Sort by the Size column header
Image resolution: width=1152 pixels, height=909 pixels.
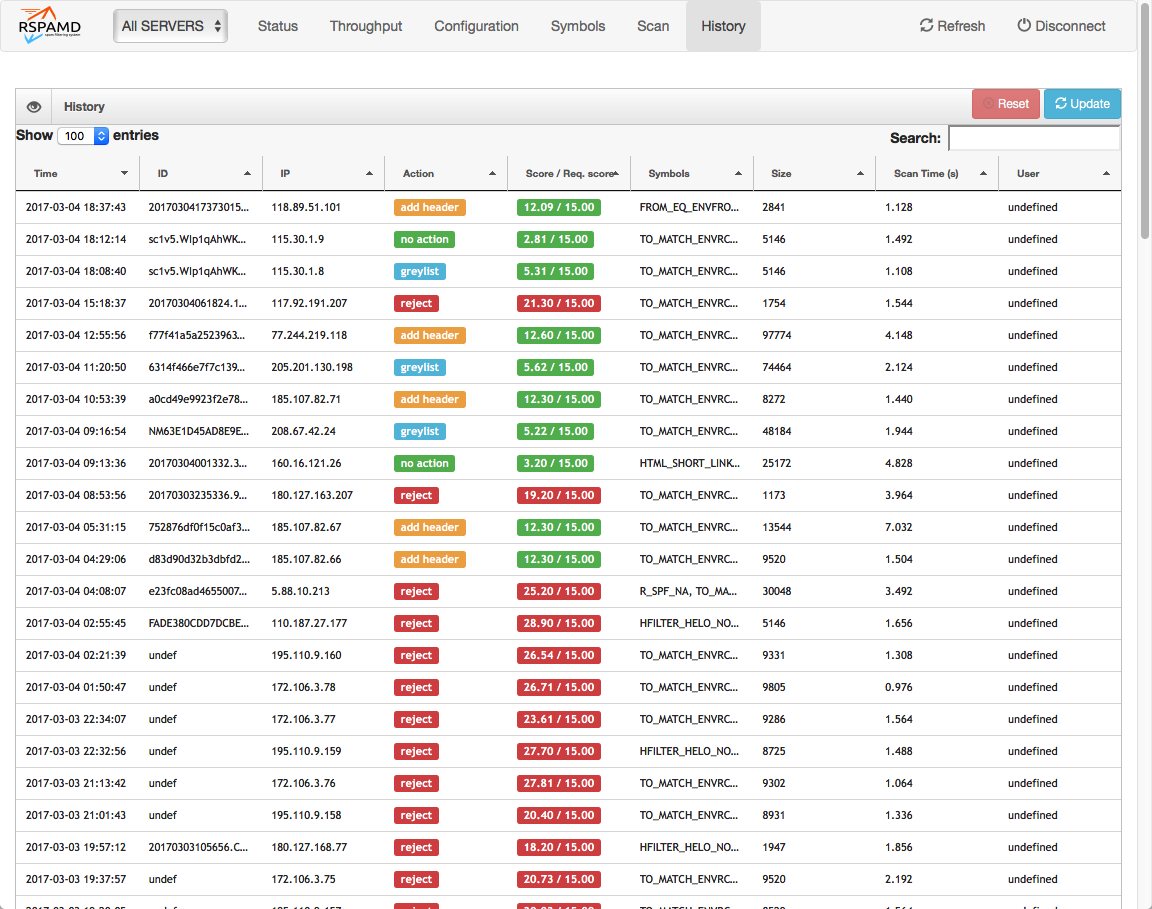coord(814,173)
